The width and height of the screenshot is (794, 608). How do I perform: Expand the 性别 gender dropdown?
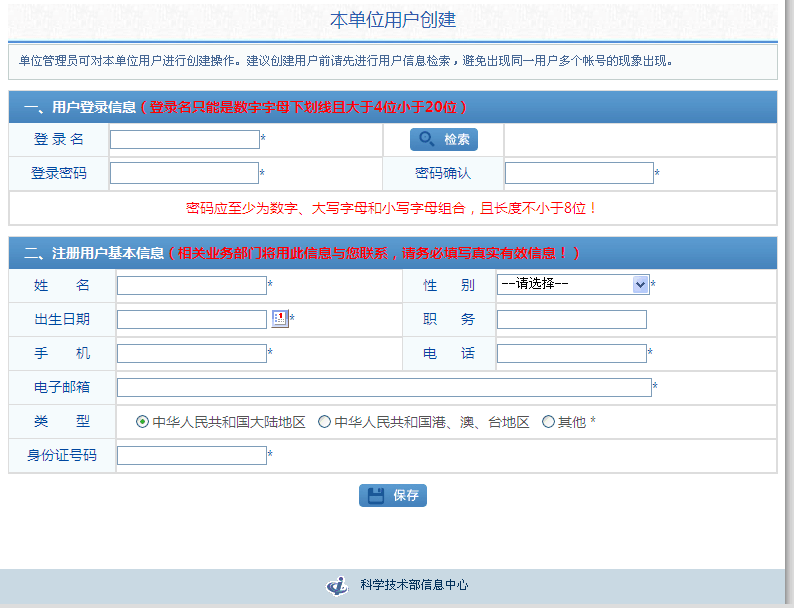(573, 284)
